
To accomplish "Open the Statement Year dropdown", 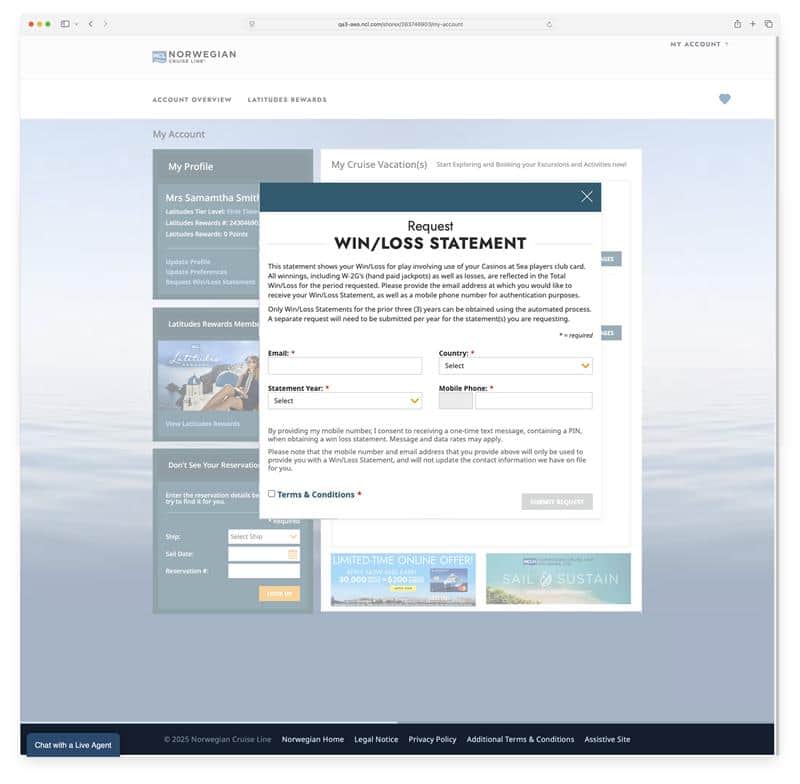I will coord(345,401).
